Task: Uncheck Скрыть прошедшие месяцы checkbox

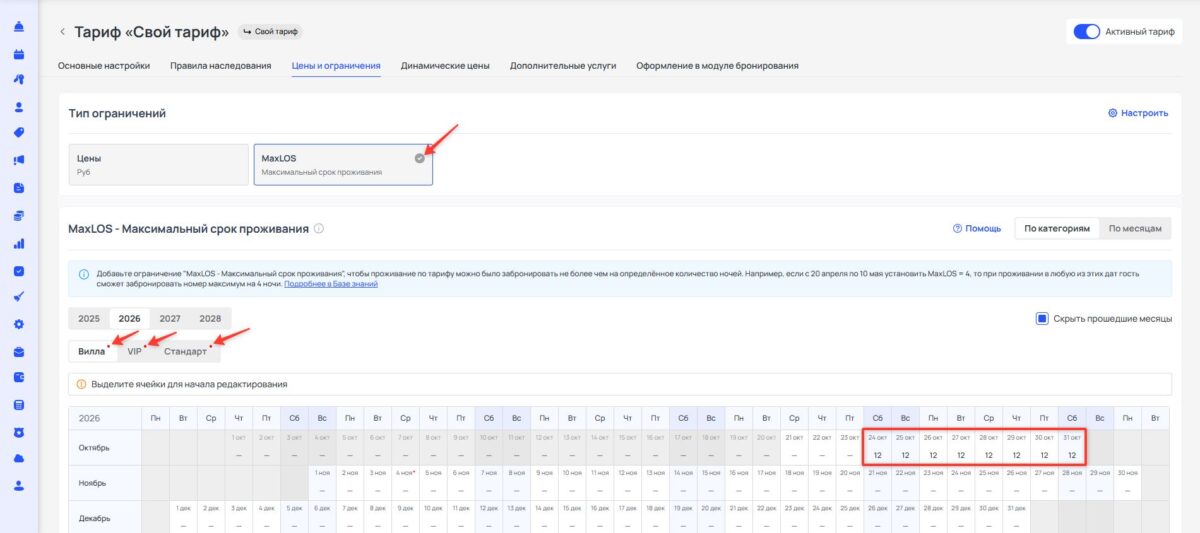Action: click(1041, 319)
